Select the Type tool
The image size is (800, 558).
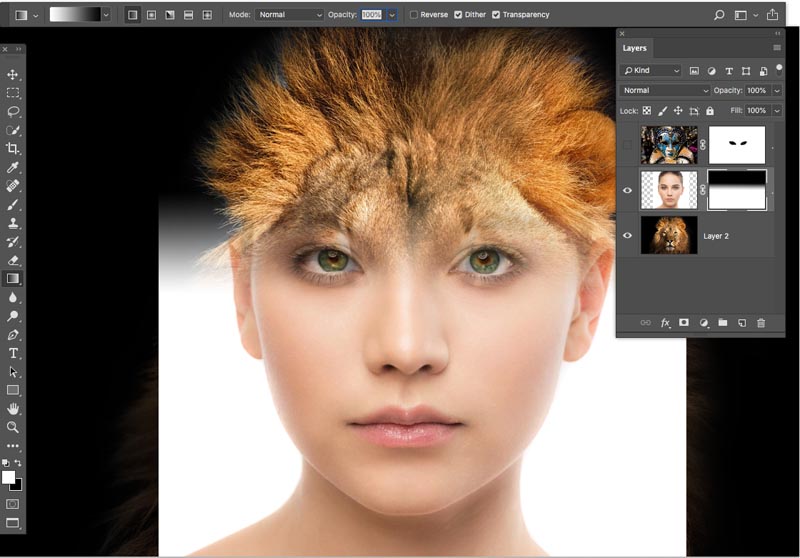click(x=13, y=353)
